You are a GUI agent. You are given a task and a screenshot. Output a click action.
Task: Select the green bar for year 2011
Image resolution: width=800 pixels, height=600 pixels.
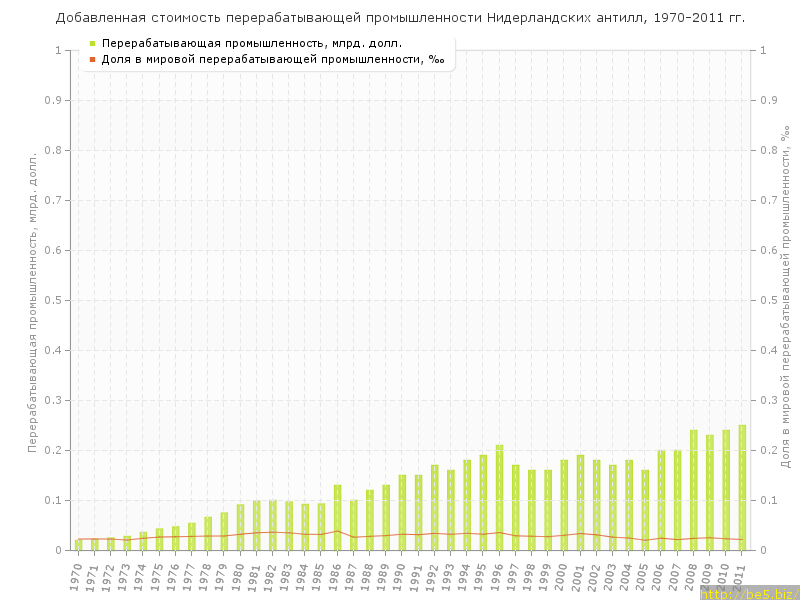(742, 488)
